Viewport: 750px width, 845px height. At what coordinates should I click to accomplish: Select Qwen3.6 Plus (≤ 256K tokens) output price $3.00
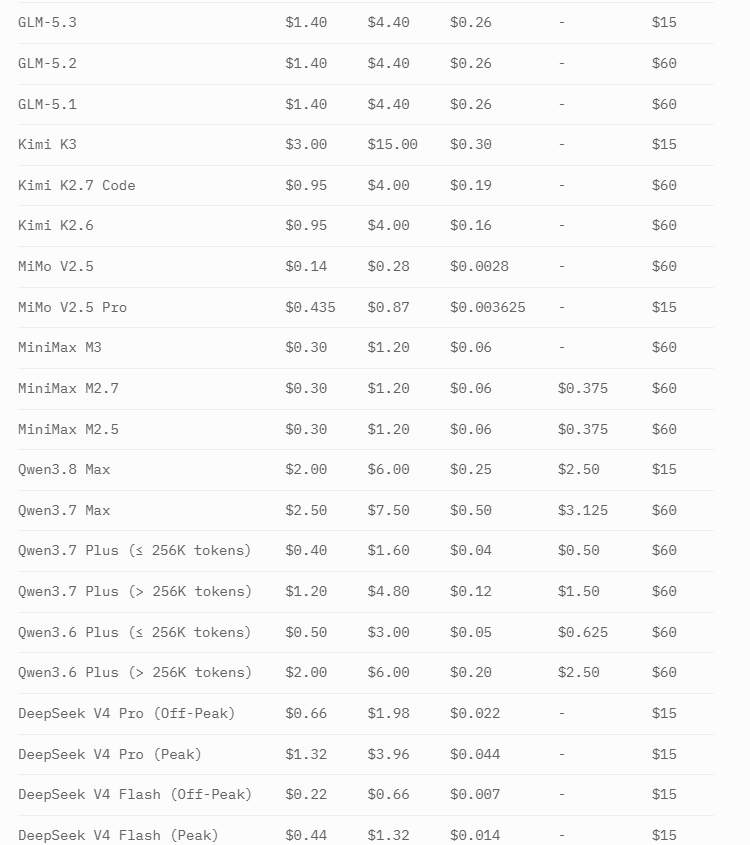(388, 632)
